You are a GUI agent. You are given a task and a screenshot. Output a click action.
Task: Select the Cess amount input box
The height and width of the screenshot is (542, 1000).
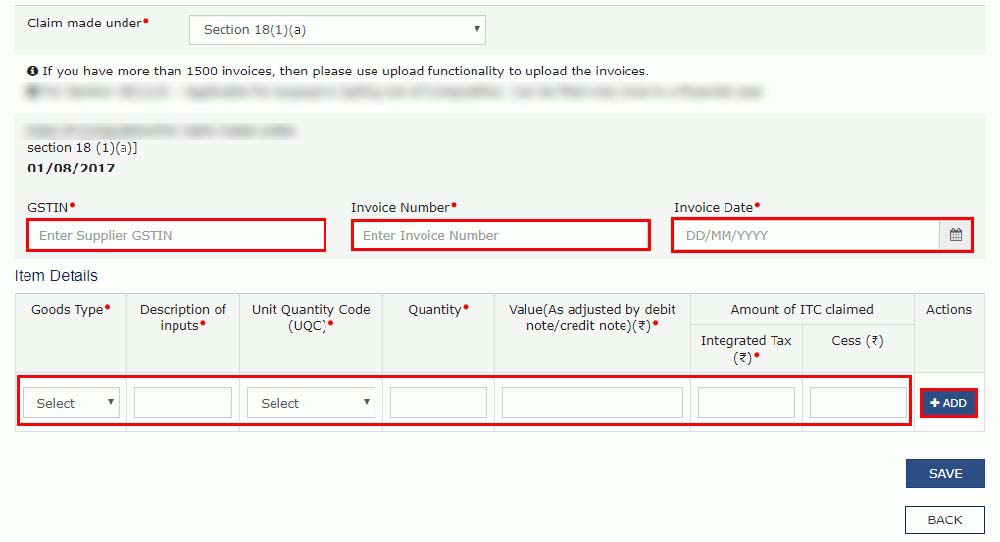click(858, 403)
